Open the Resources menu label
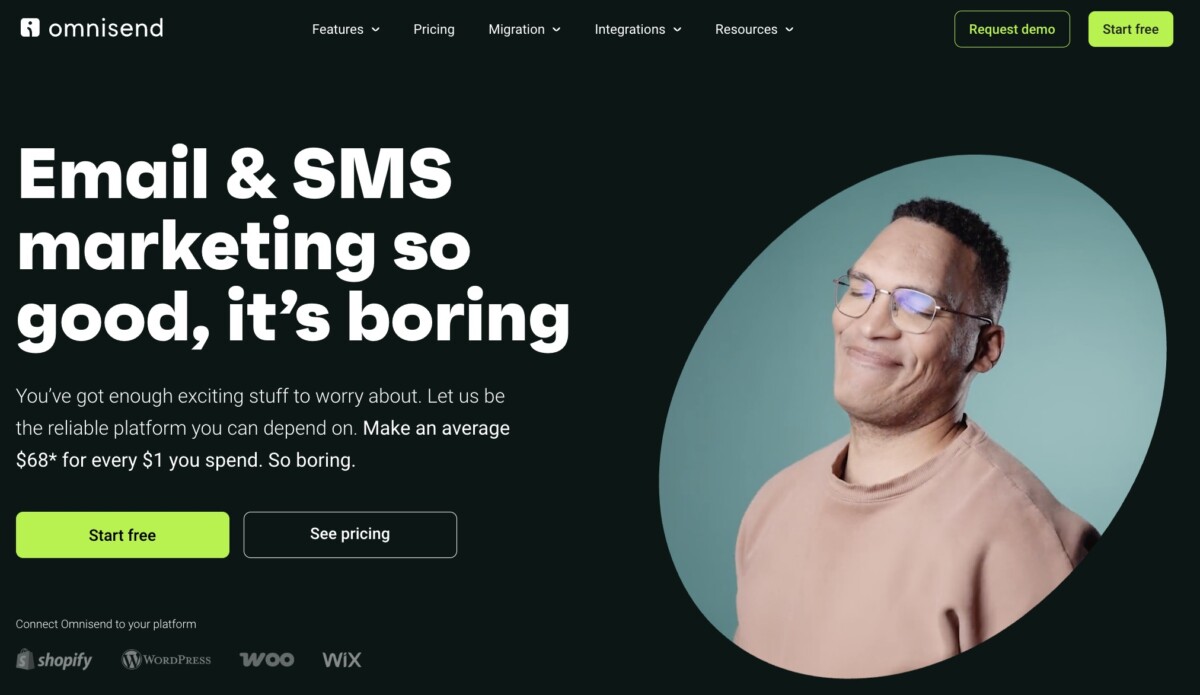Viewport: 1200px width, 695px height. (x=746, y=29)
